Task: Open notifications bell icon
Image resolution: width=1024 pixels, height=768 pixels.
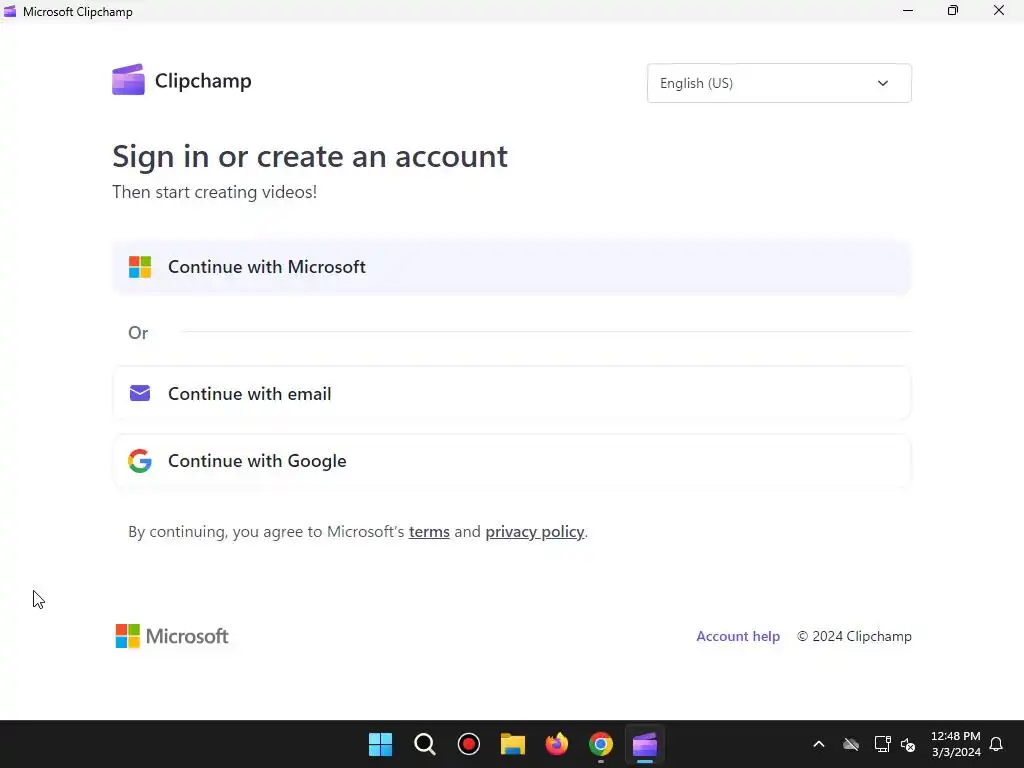Action: pyautogui.click(x=996, y=744)
